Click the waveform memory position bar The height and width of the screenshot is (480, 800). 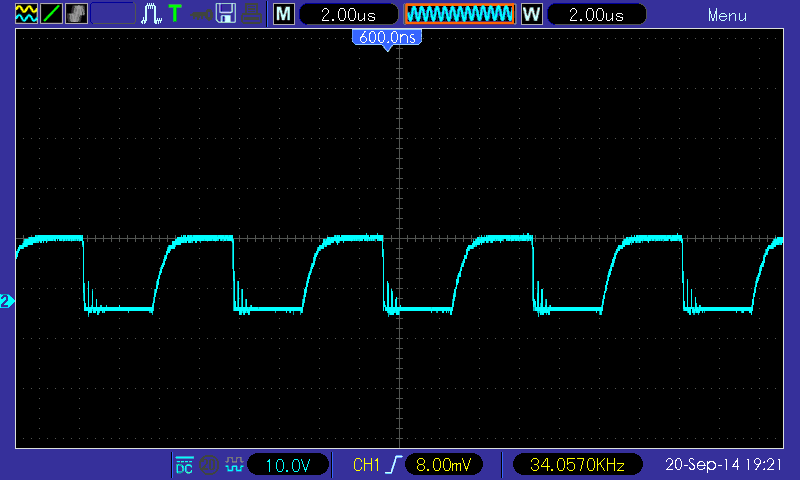click(459, 14)
